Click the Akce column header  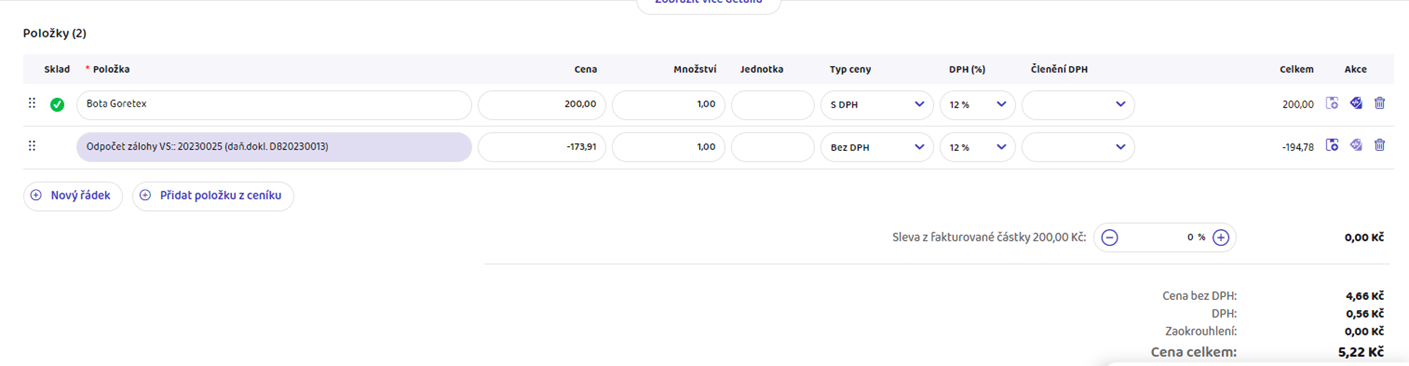pos(1355,69)
